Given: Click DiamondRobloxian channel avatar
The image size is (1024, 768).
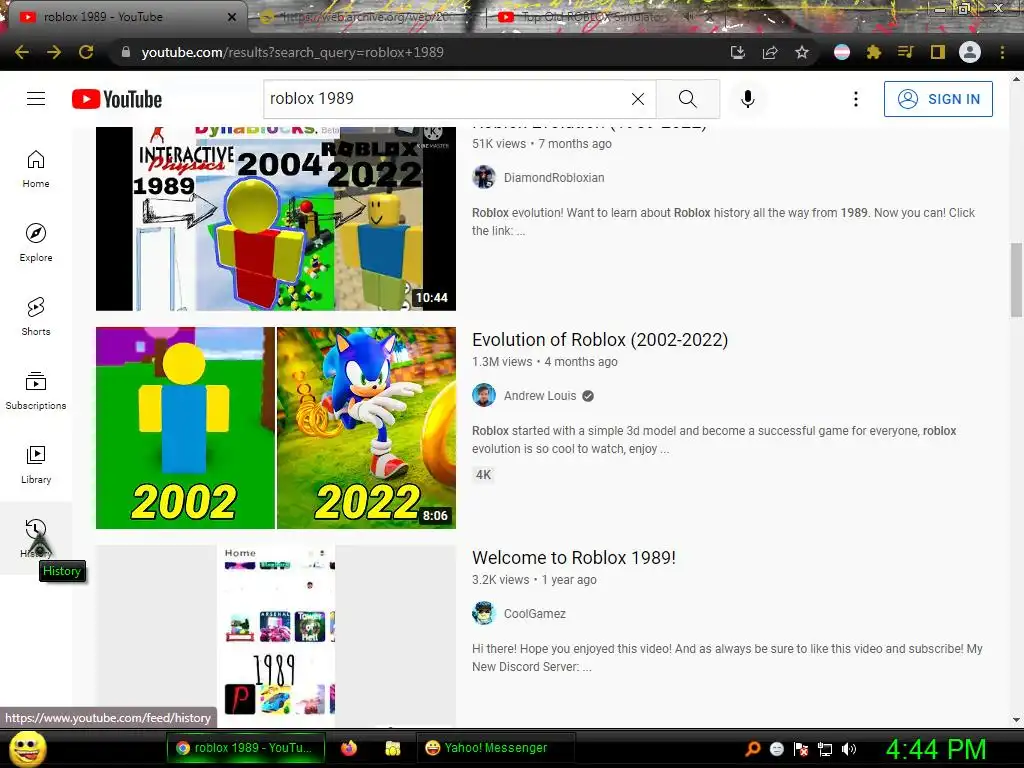Looking at the screenshot, I should 484,178.
